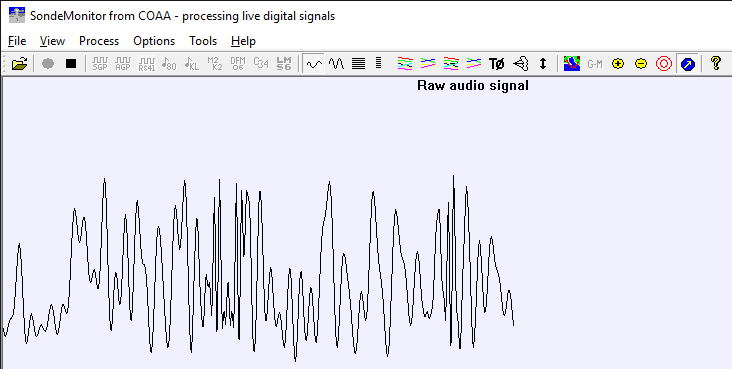Click the red concentric rings icon

[664, 64]
